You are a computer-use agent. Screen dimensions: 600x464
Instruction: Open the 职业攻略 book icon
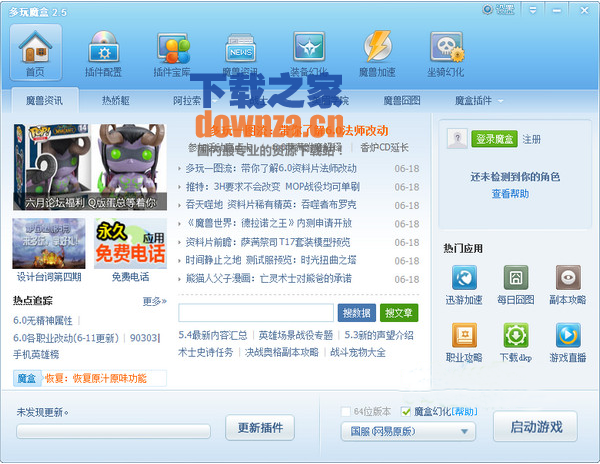point(464,335)
